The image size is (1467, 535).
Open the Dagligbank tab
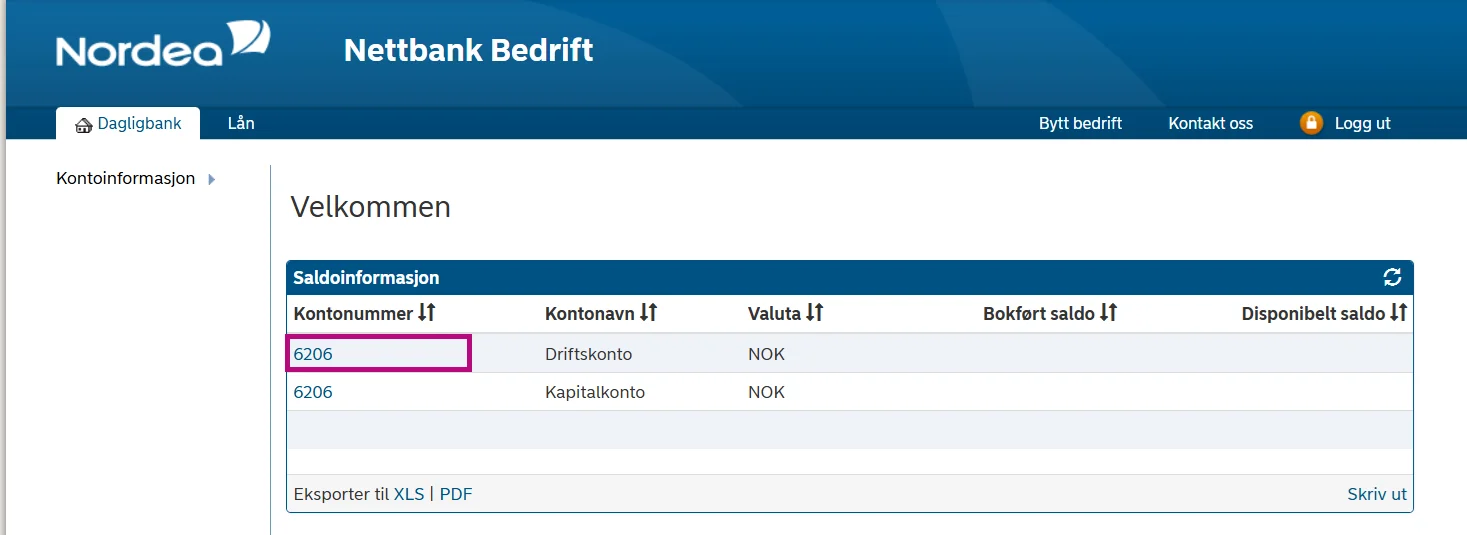coord(139,124)
